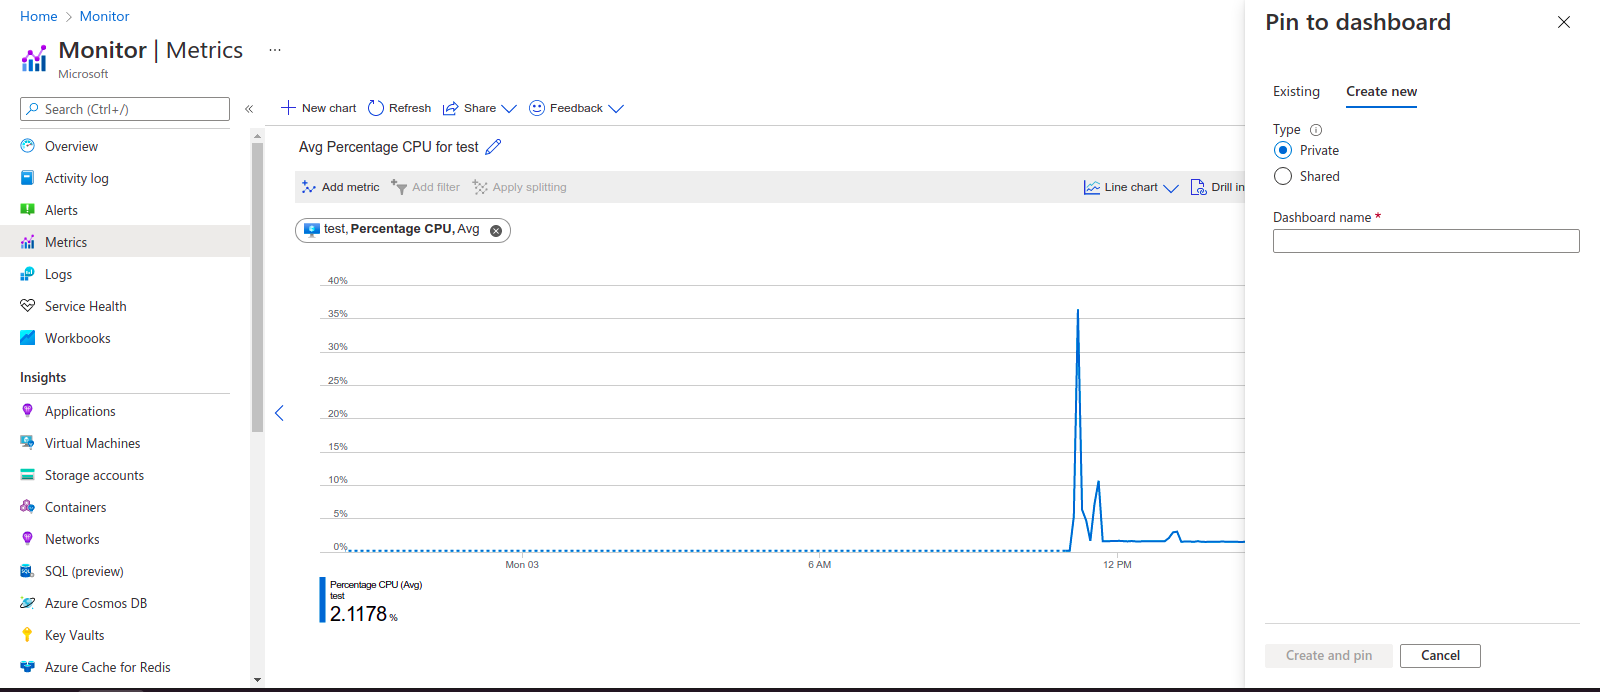Click the Monitor Metrics logo icon
This screenshot has width=1600, height=692.
pos(34,59)
